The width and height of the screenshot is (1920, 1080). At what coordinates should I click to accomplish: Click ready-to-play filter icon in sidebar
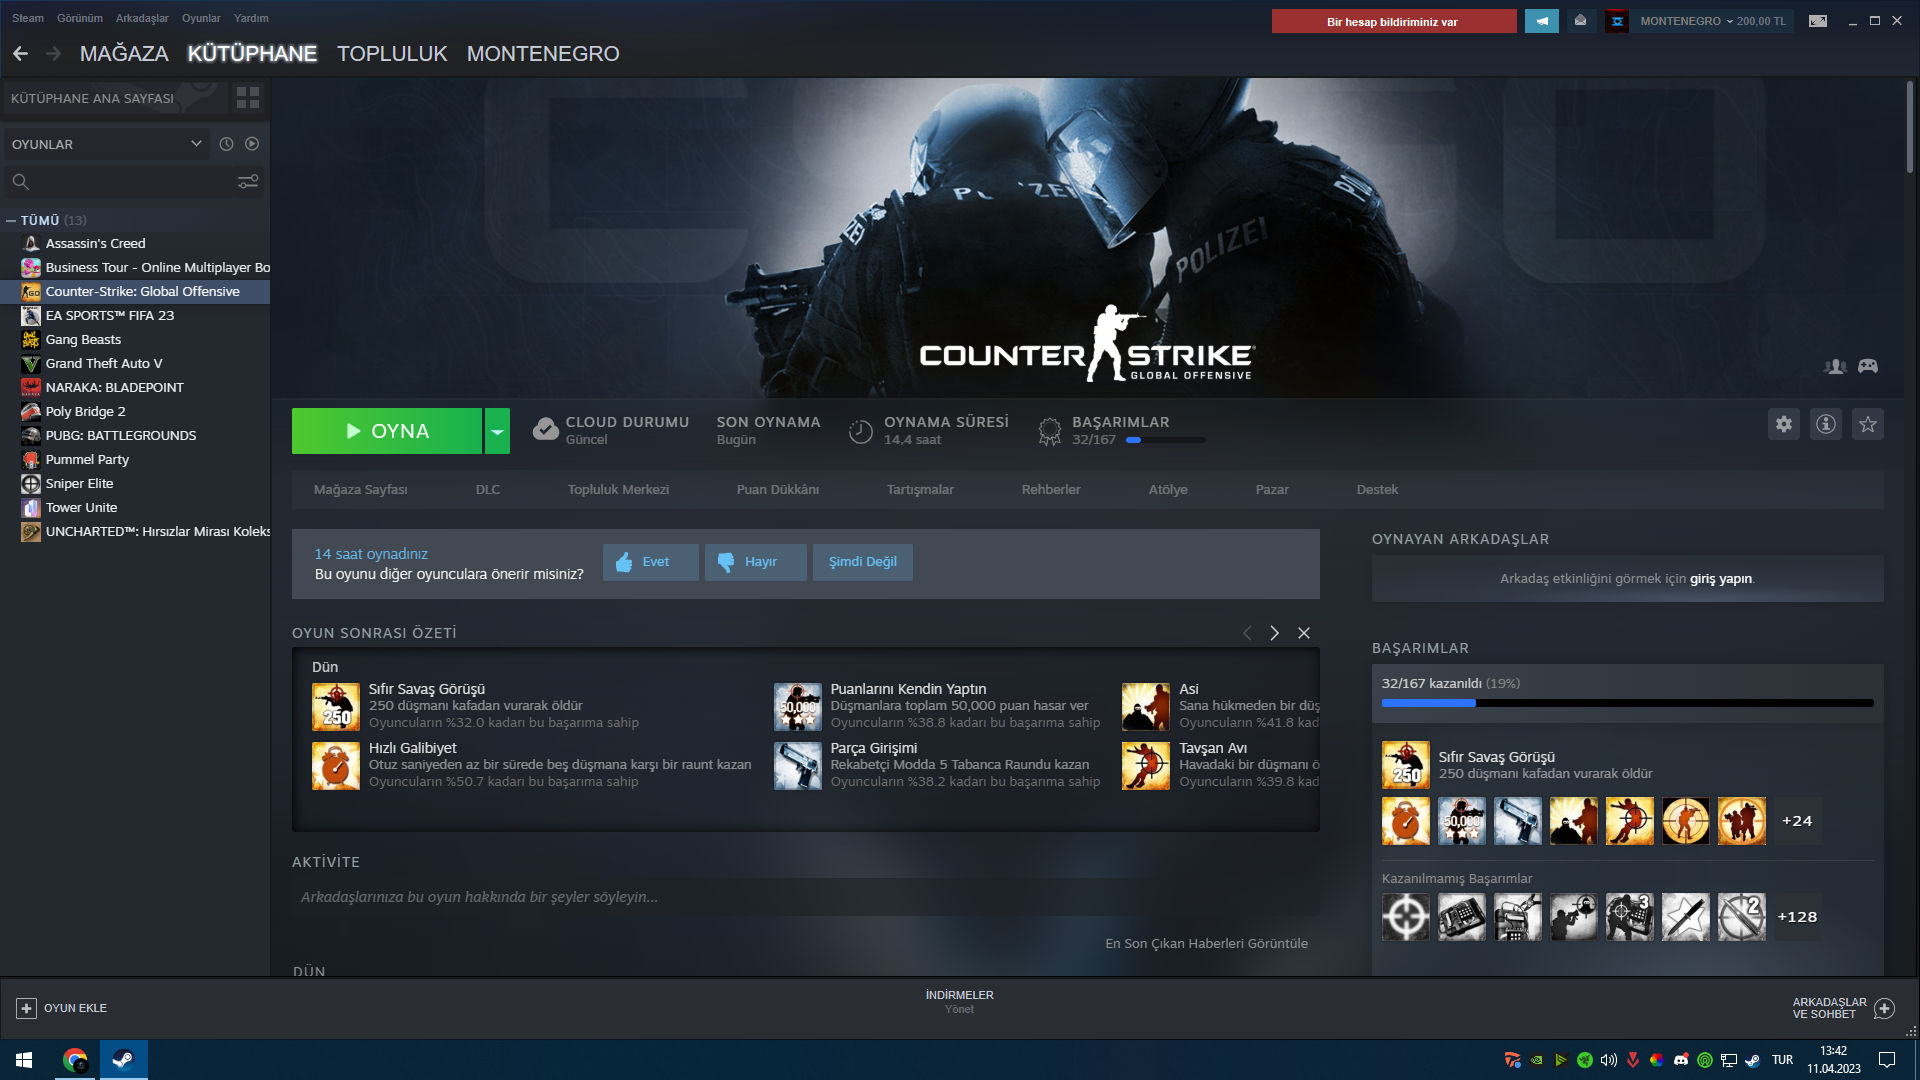click(252, 144)
